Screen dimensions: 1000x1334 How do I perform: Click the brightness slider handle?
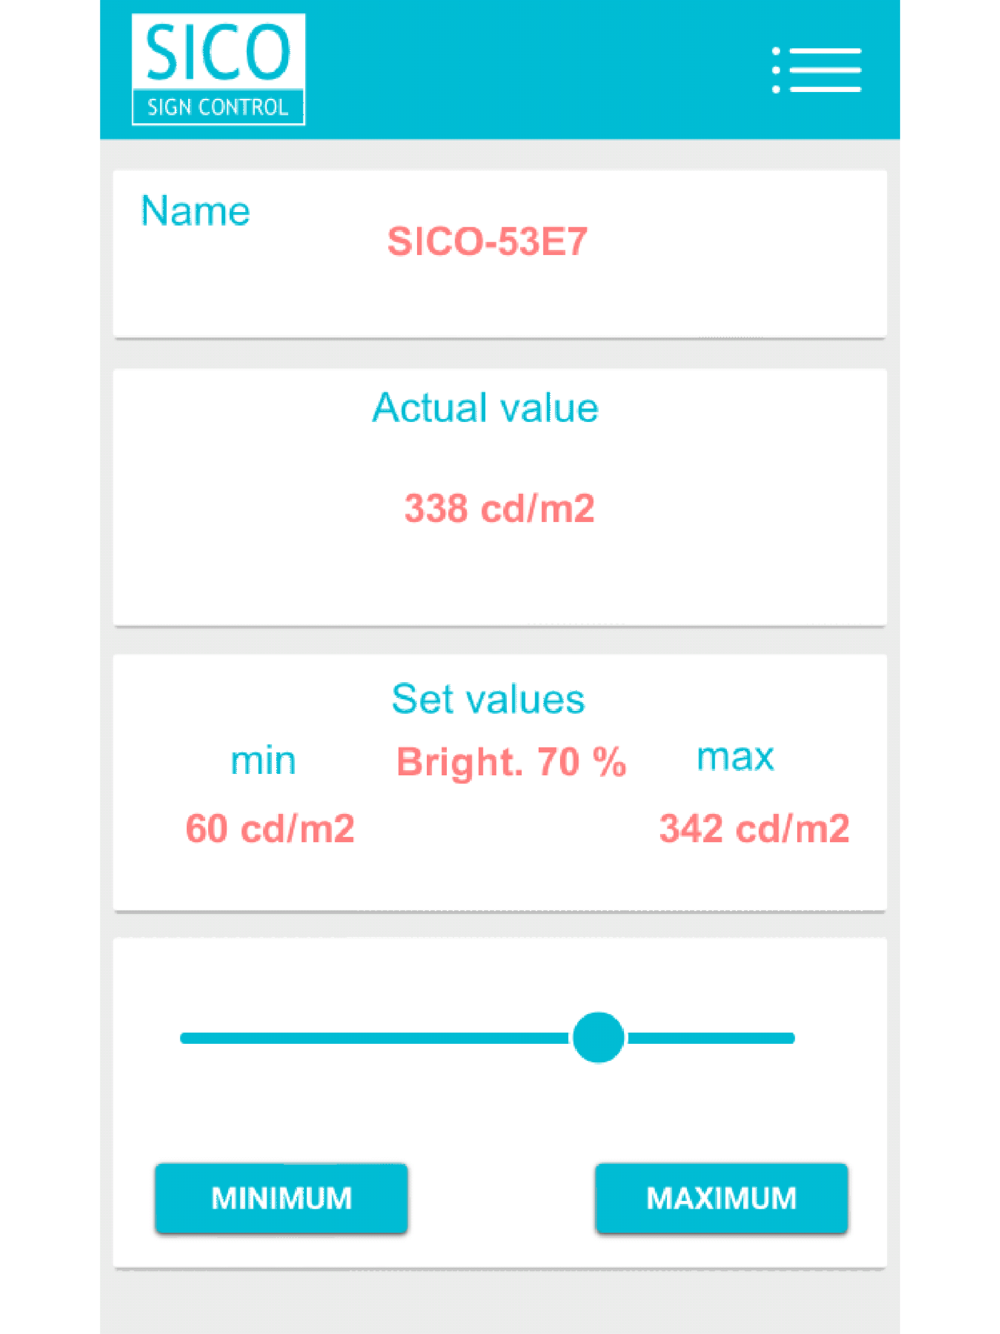pyautogui.click(x=598, y=1037)
